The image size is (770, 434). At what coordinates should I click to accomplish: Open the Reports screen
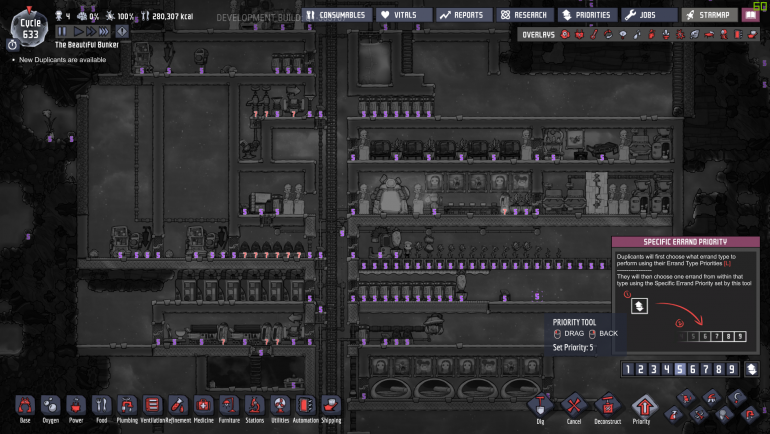click(x=464, y=15)
